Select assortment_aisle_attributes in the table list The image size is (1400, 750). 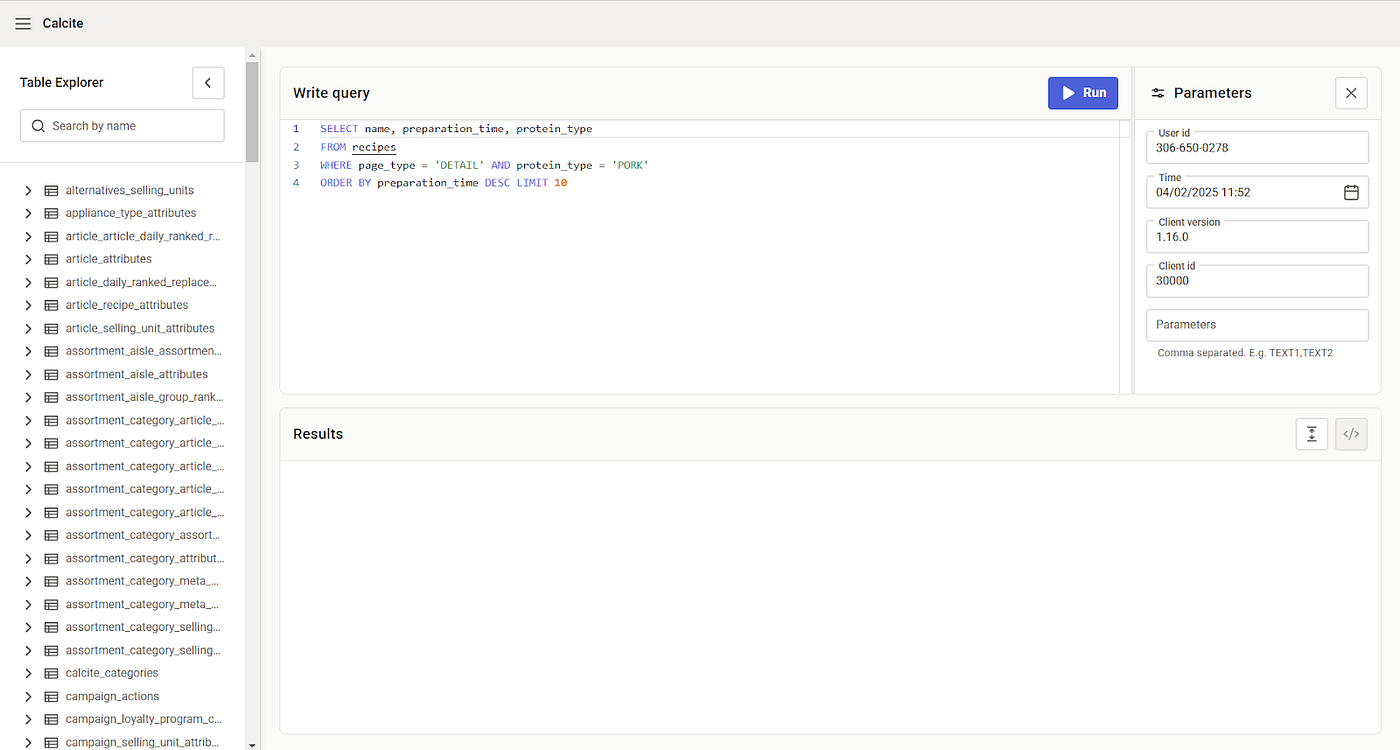coord(137,375)
